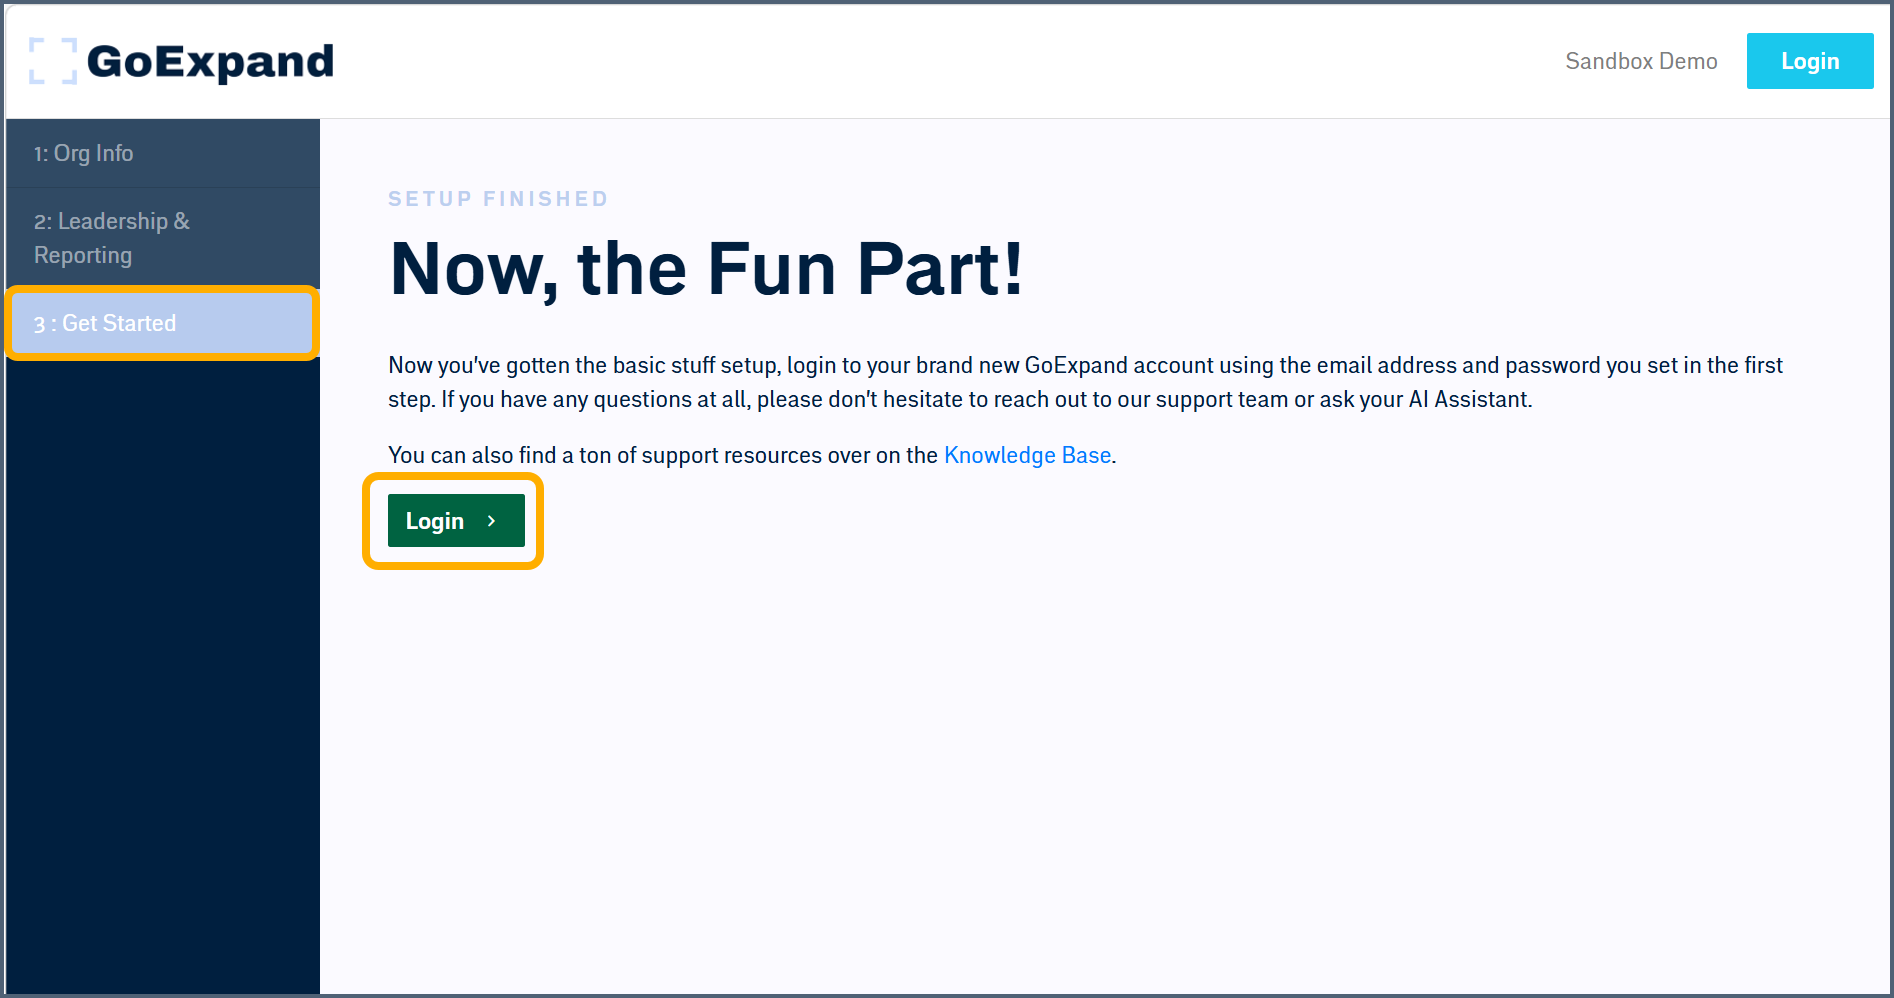Click the GoExpand bracket logo icon
Image resolution: width=1894 pixels, height=998 pixels.
53,61
